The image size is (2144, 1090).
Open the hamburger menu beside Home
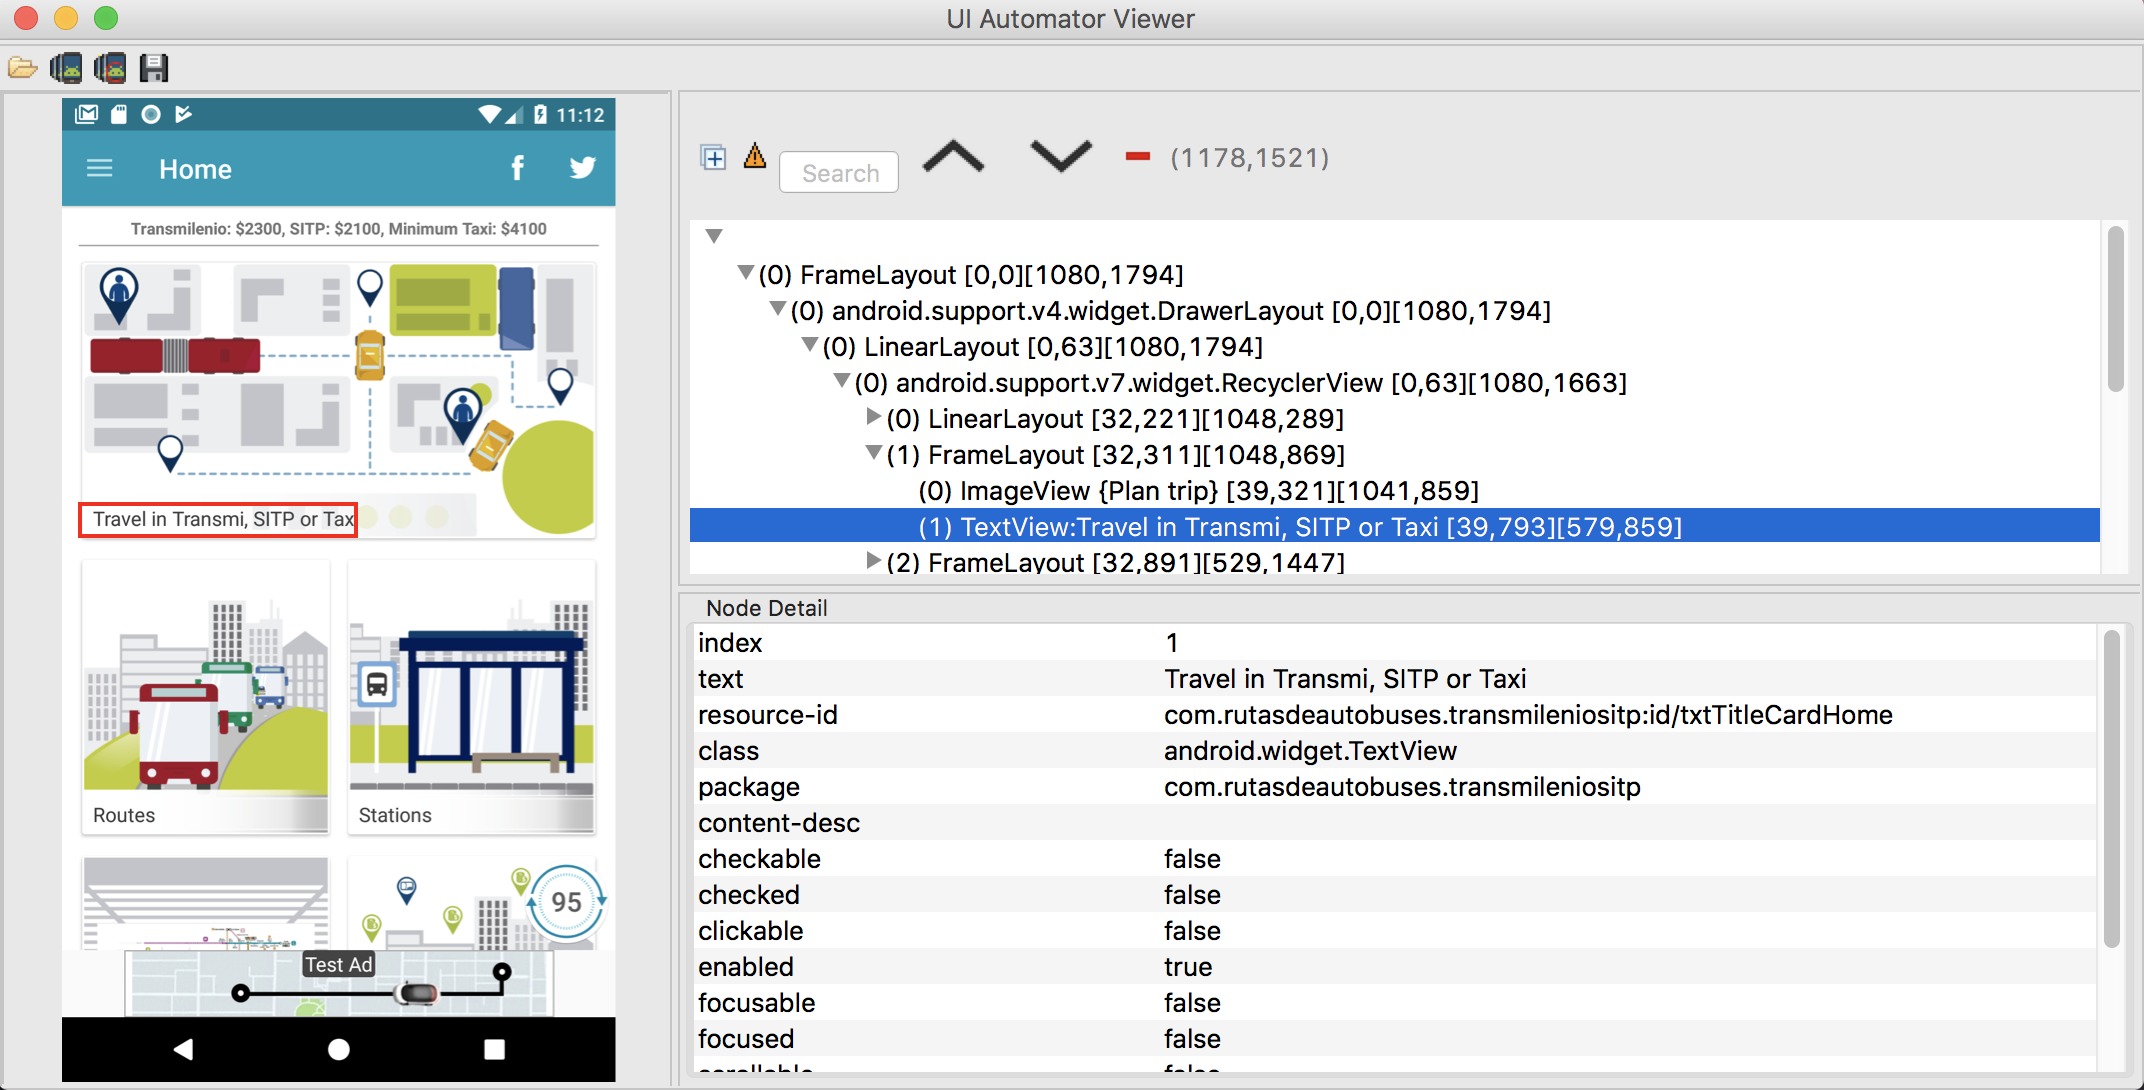[100, 168]
